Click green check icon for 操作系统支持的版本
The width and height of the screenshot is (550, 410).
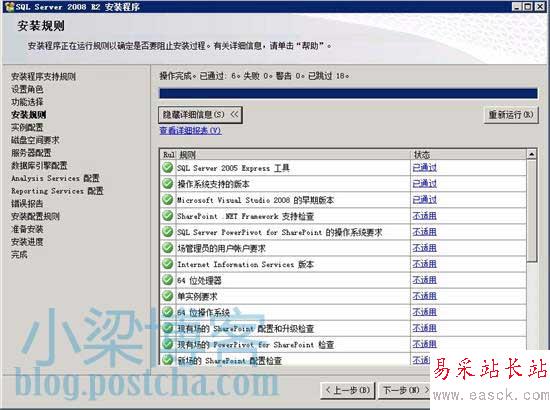168,183
